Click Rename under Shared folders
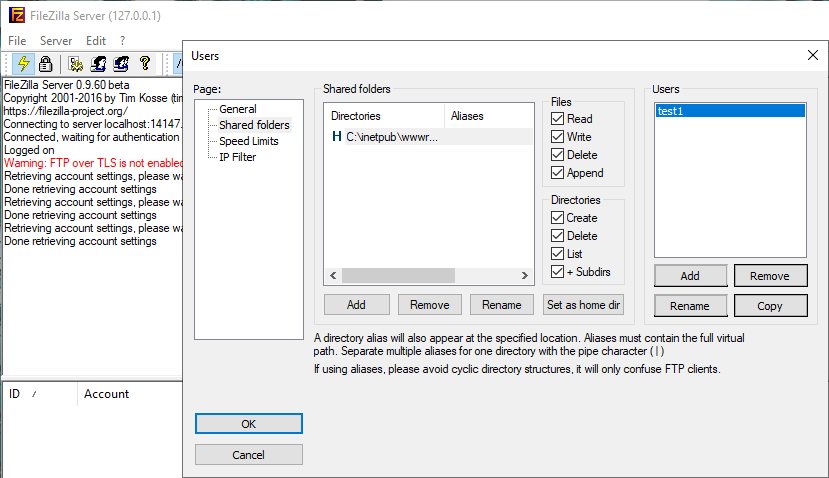This screenshot has width=829, height=478. point(502,305)
